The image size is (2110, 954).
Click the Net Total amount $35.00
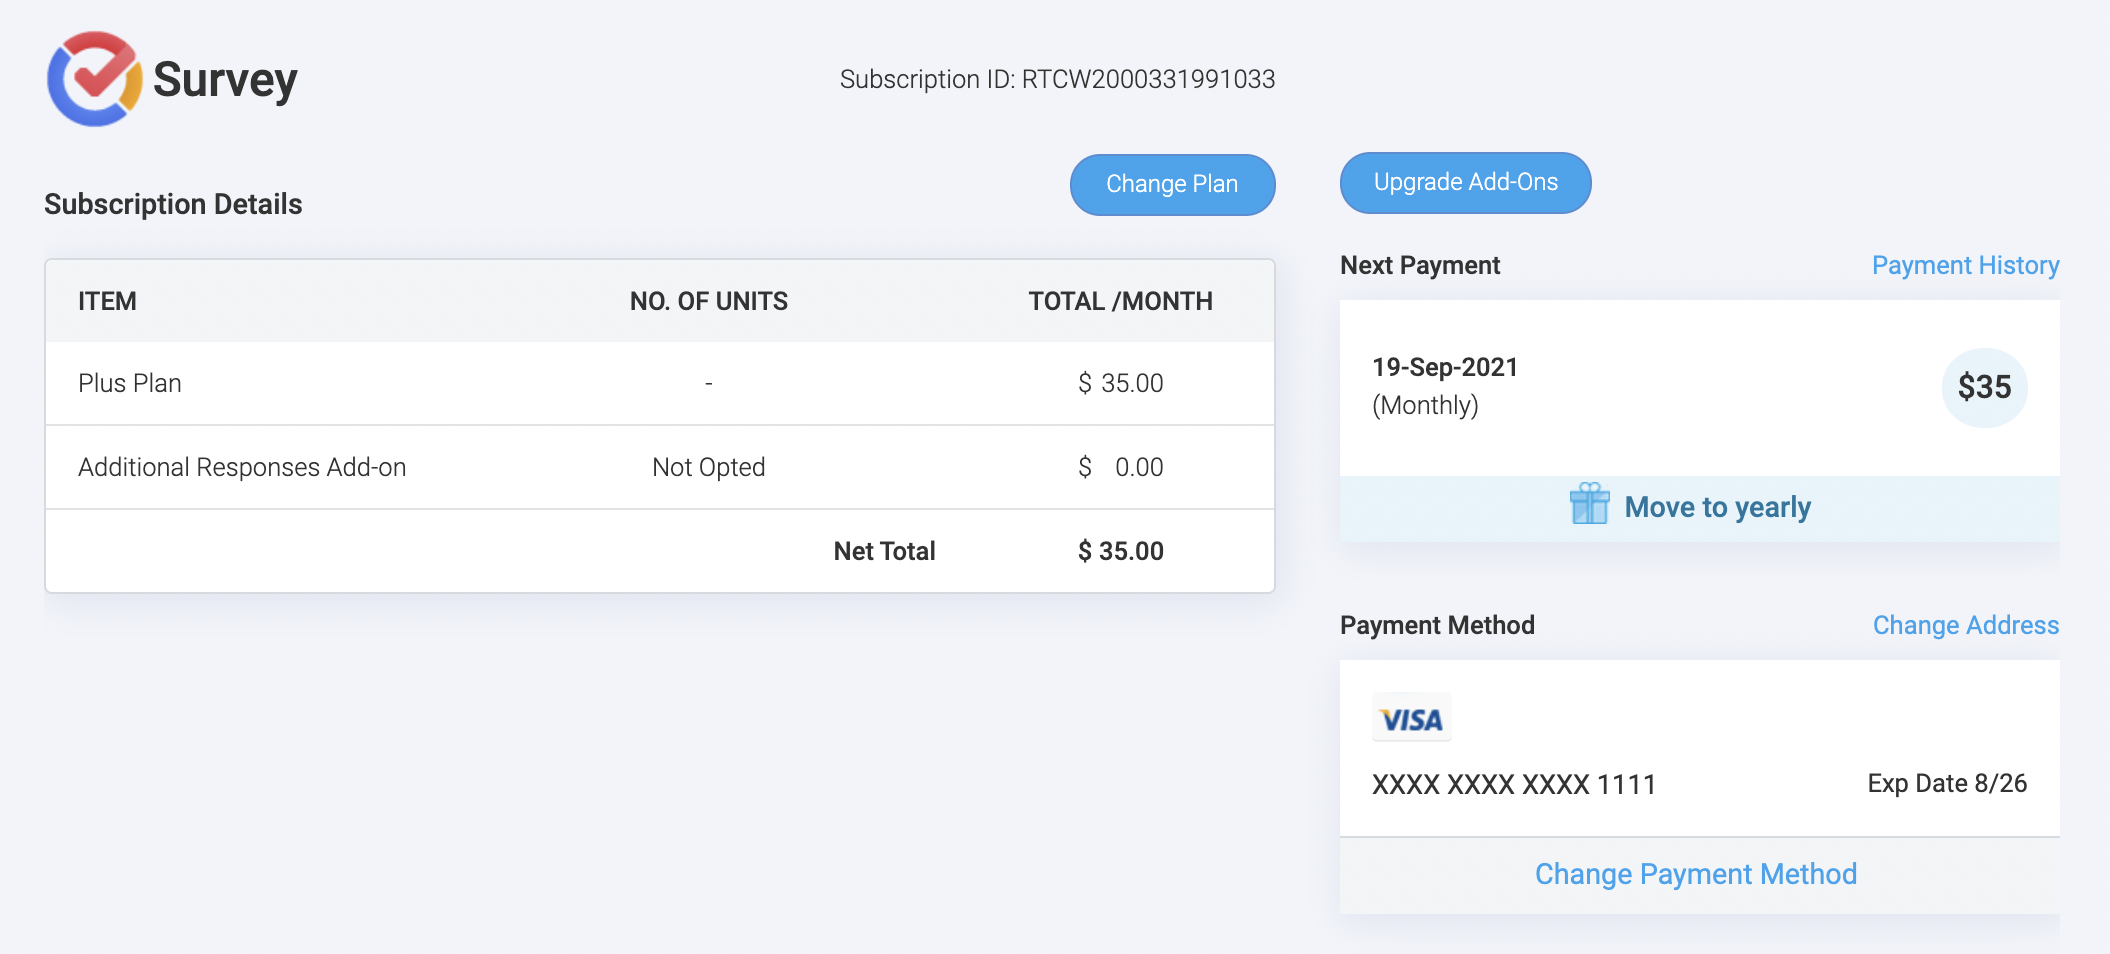point(1120,551)
